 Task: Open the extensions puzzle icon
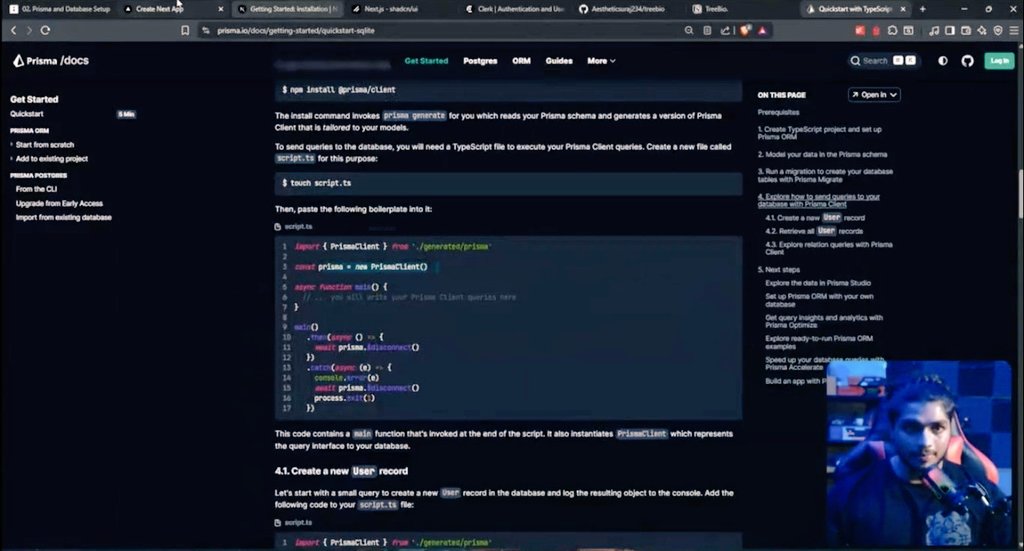892,31
